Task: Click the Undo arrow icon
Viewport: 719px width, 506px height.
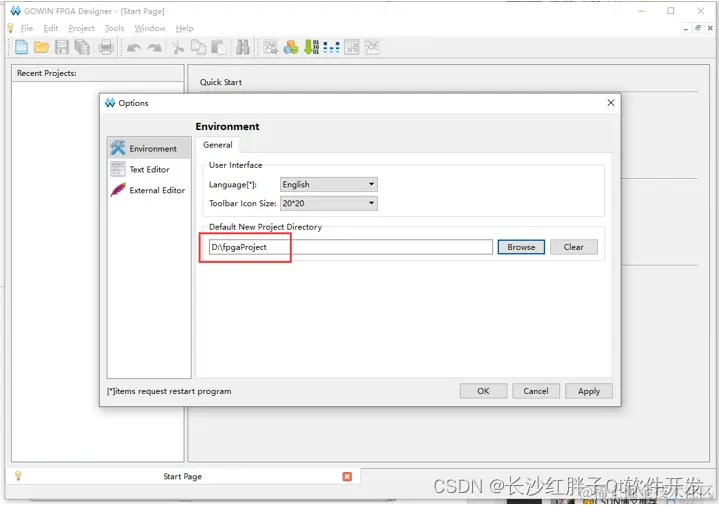Action: [x=133, y=48]
